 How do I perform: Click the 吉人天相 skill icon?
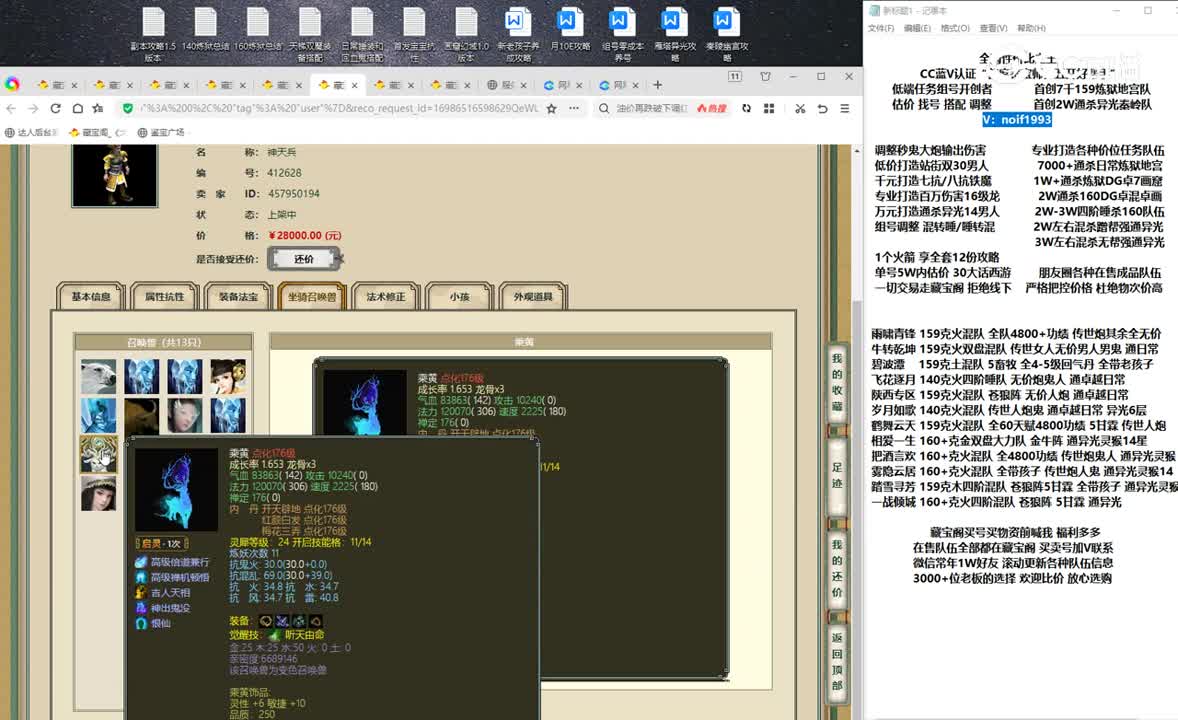point(140,592)
